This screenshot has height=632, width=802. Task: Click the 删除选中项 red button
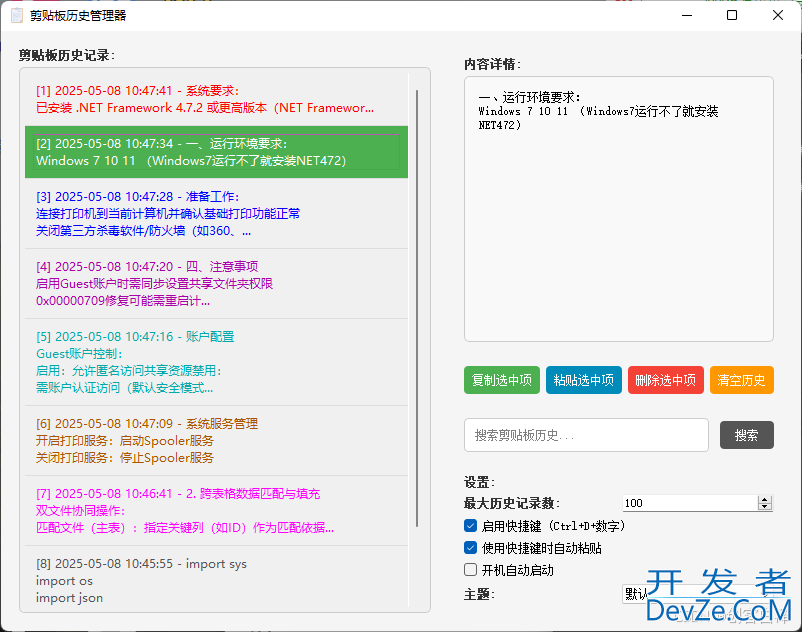point(665,380)
